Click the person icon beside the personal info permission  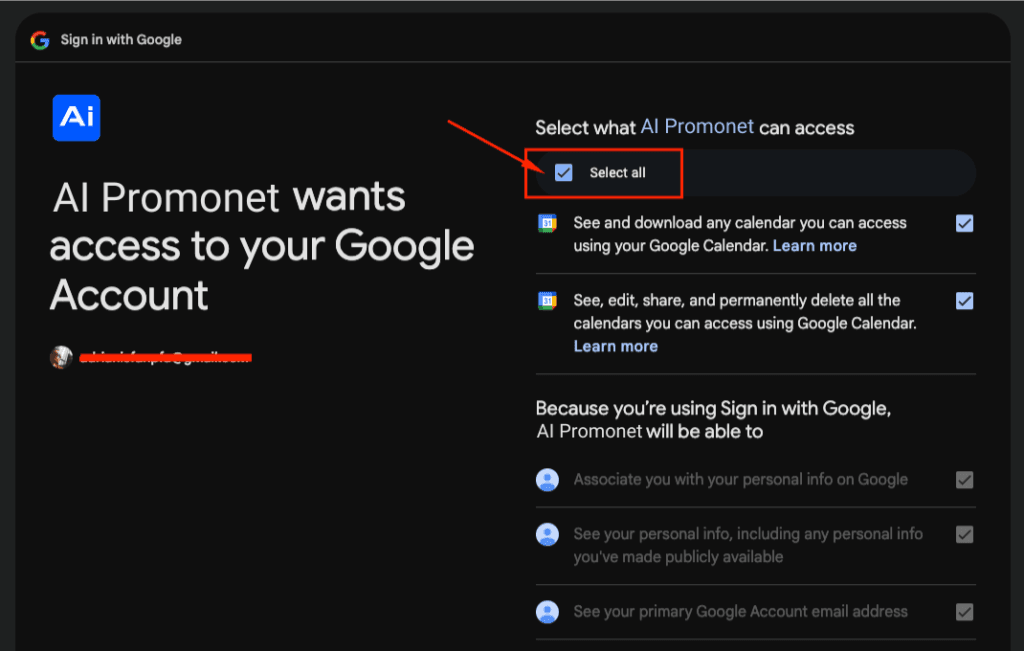(x=547, y=534)
